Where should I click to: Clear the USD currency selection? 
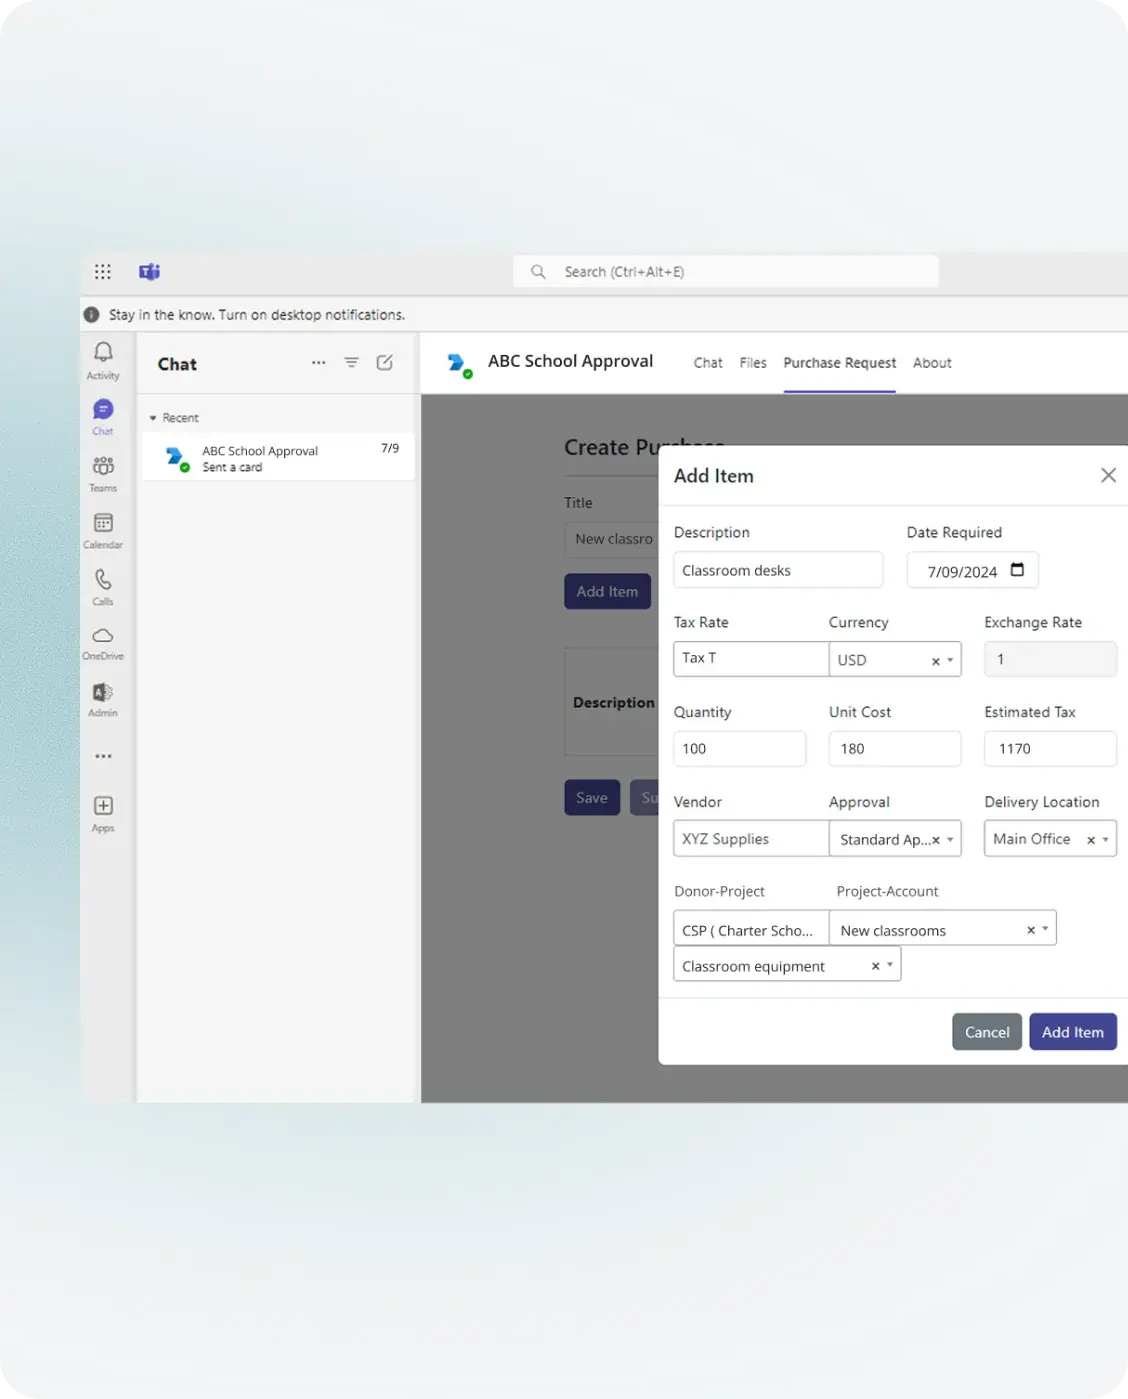(x=935, y=661)
